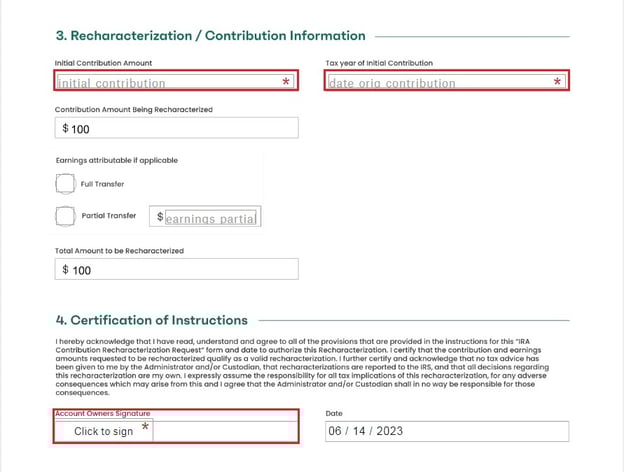
Task: Click the Total Amount to be Recharacterized field
Action: [176, 269]
